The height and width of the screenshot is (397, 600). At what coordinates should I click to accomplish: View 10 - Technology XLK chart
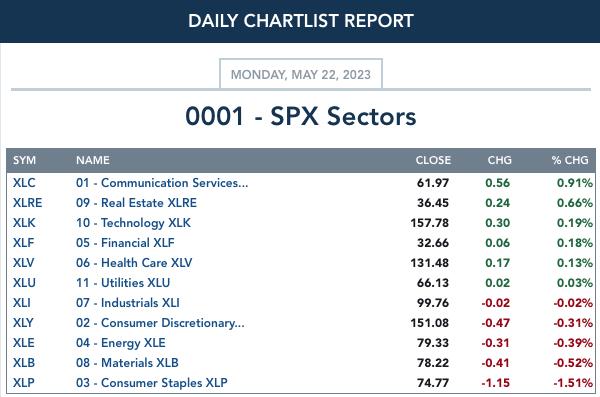[133, 223]
